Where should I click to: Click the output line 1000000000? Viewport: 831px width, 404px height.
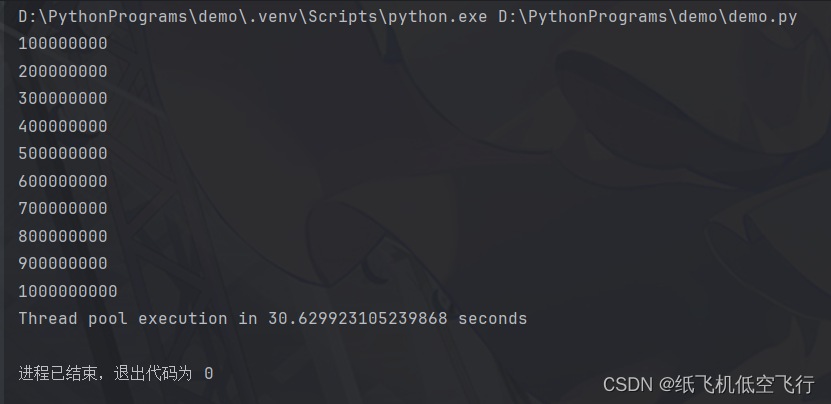tap(68, 291)
